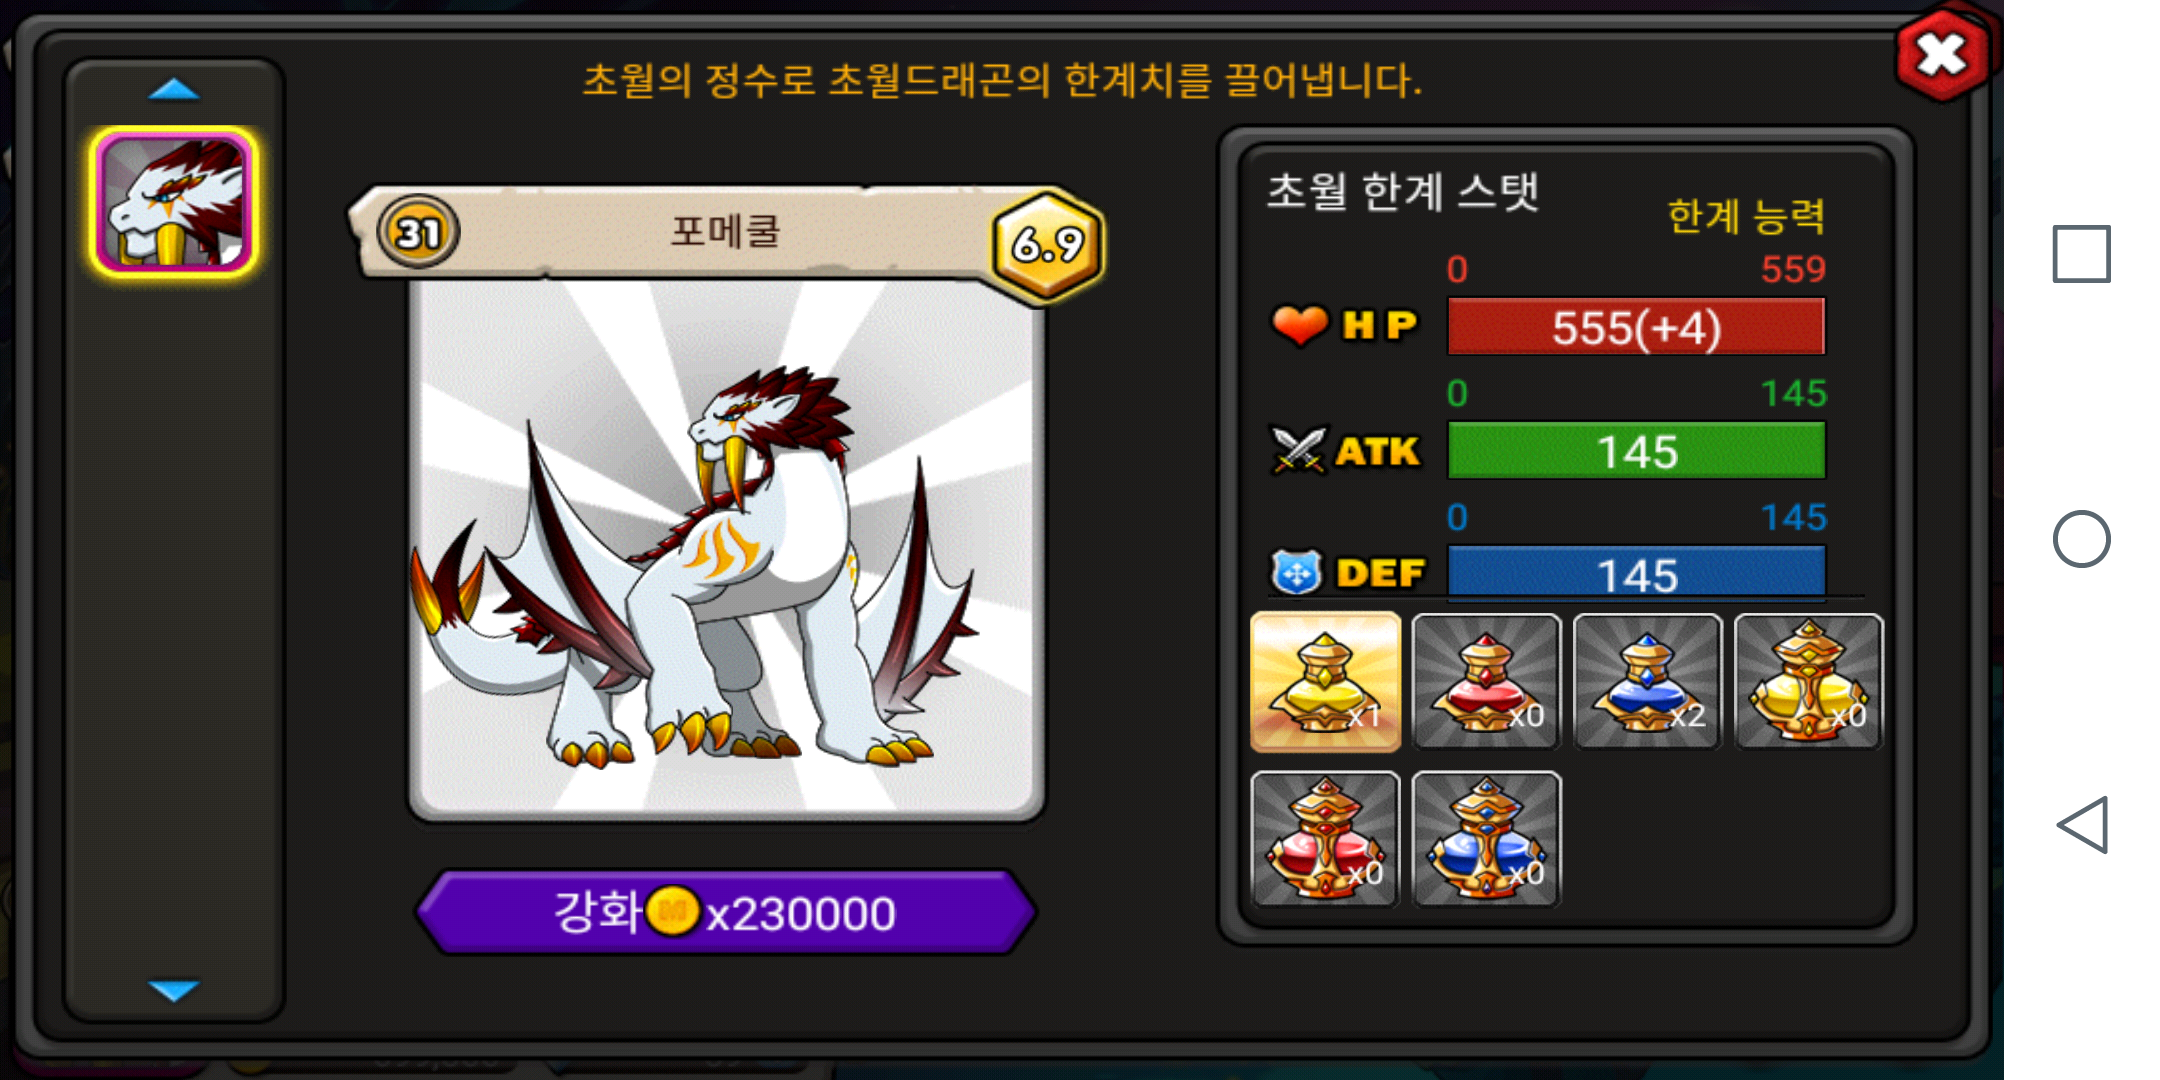Viewport: 2160px width, 1080px height.
Task: Tap the level 31 coin badge
Action: [418, 232]
